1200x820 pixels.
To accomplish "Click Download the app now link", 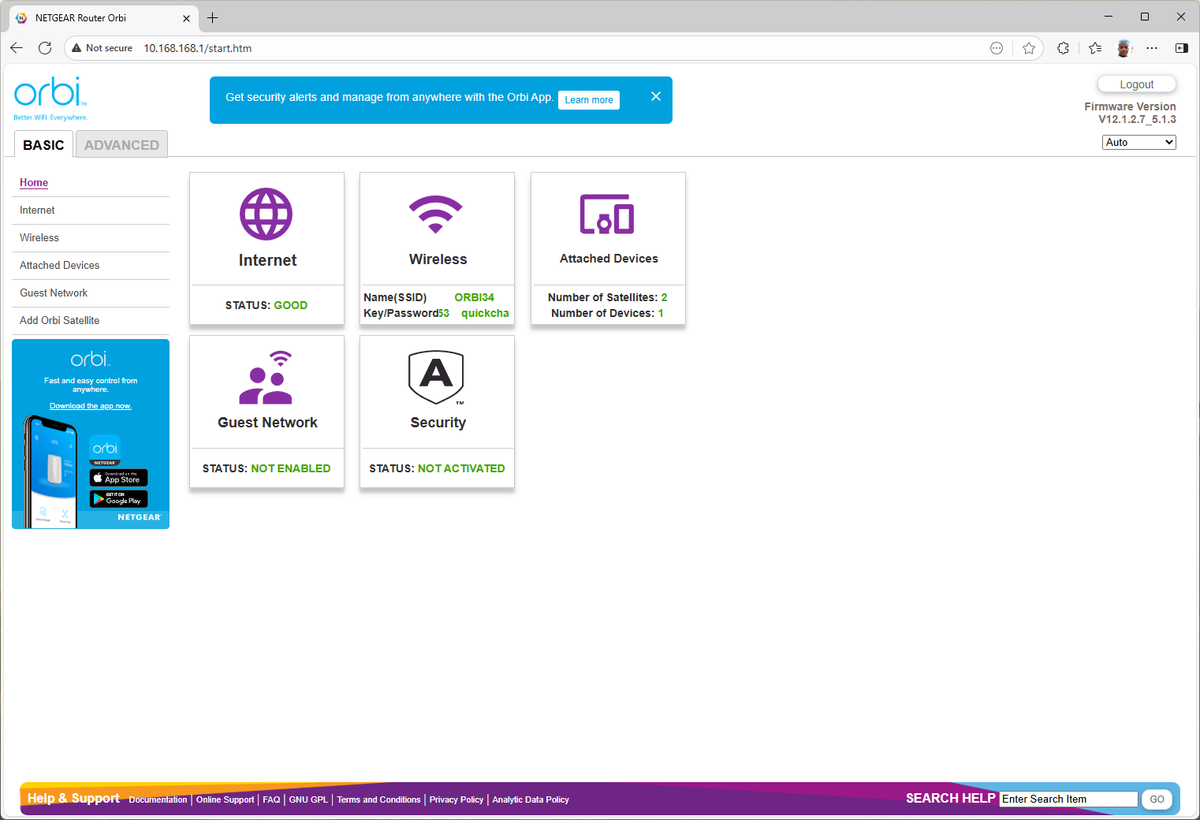I will (x=90, y=406).
